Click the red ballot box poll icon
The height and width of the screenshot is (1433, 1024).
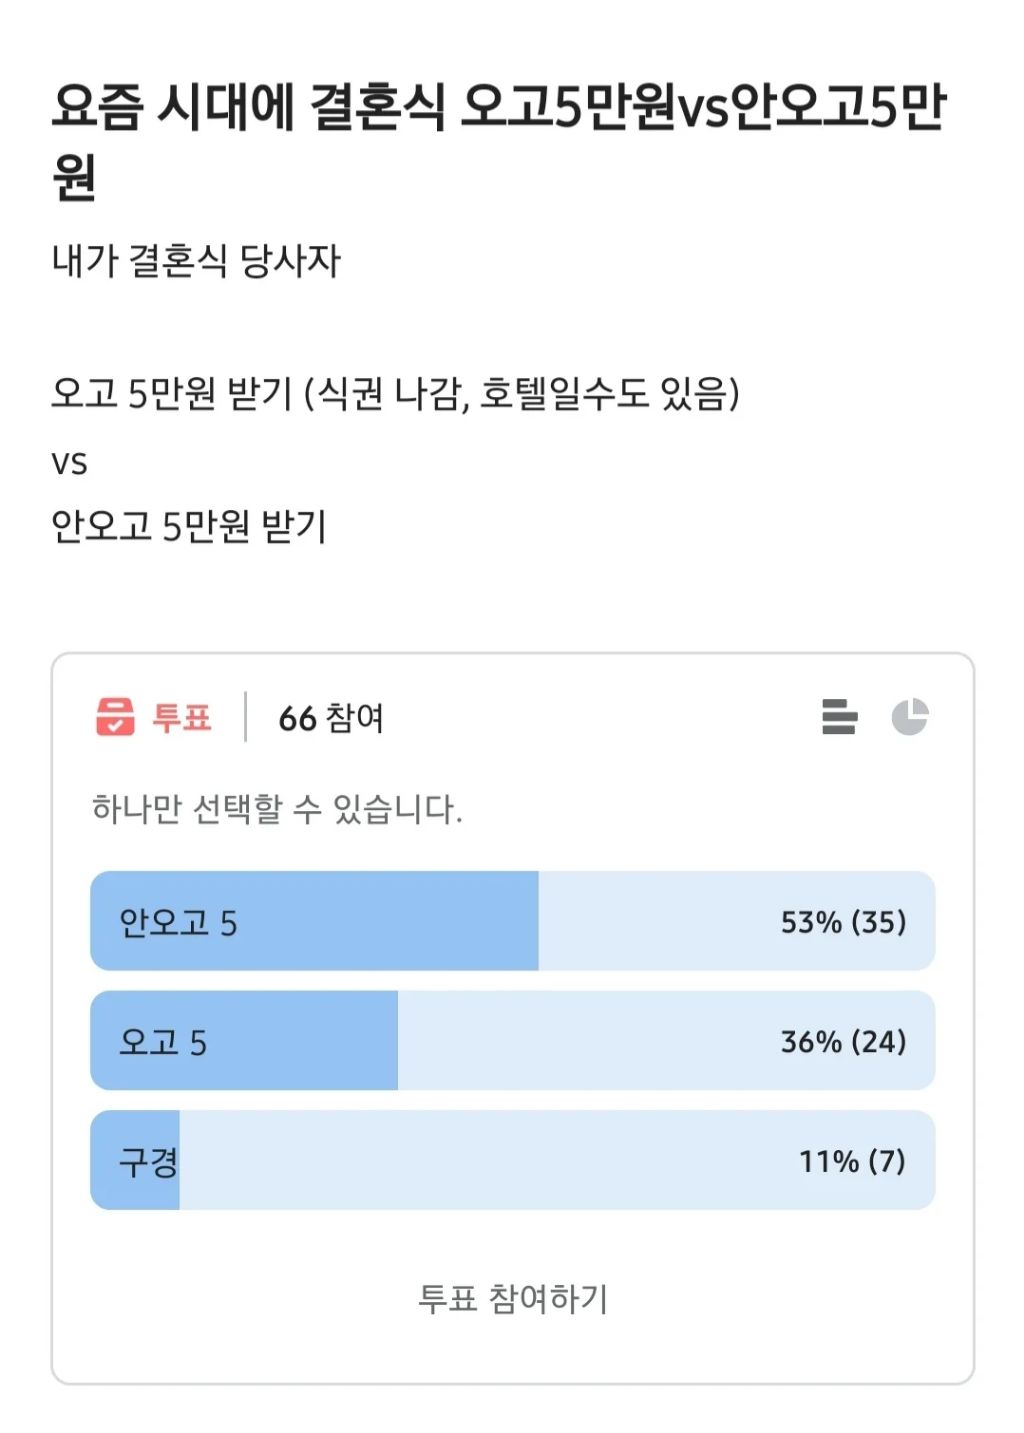click(x=115, y=717)
